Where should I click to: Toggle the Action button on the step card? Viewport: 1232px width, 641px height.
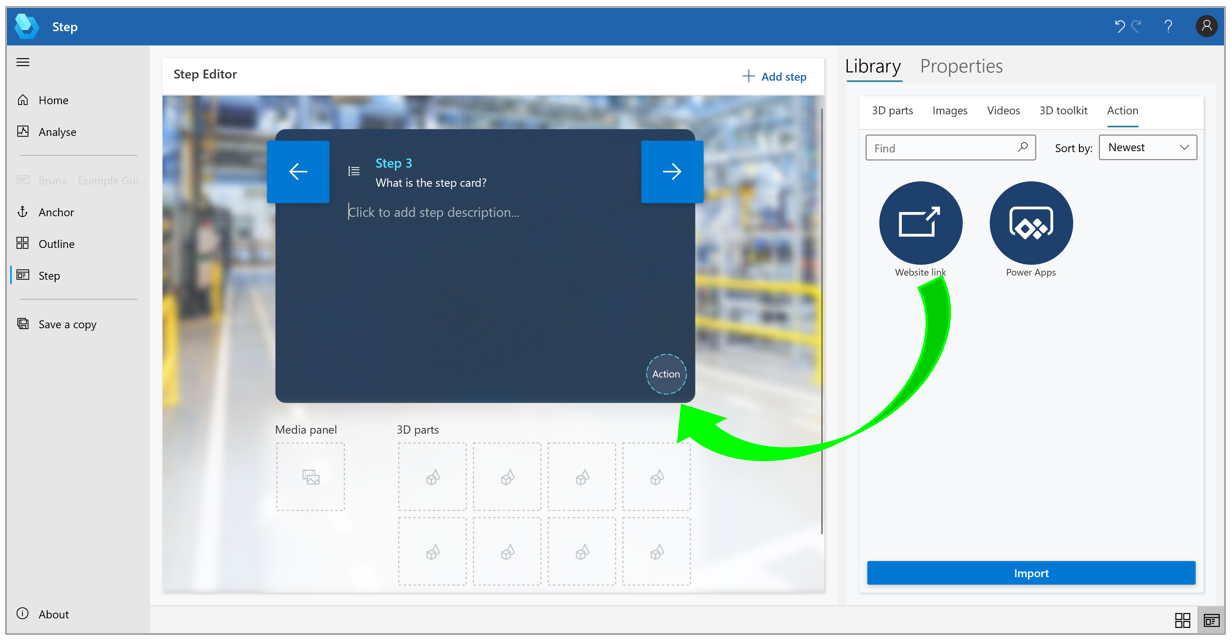[x=666, y=374]
